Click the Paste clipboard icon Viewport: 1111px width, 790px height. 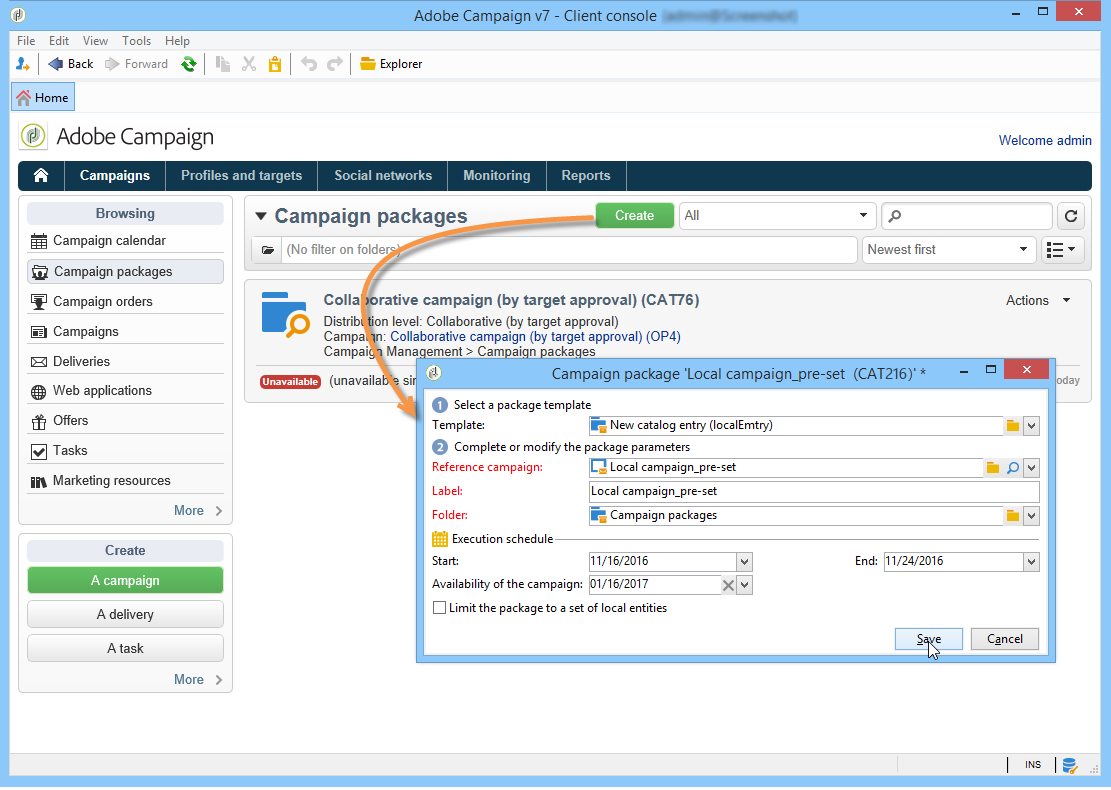(275, 64)
